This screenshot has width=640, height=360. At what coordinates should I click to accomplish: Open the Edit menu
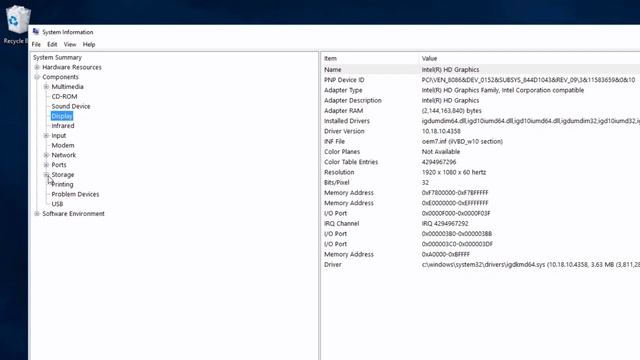point(52,44)
